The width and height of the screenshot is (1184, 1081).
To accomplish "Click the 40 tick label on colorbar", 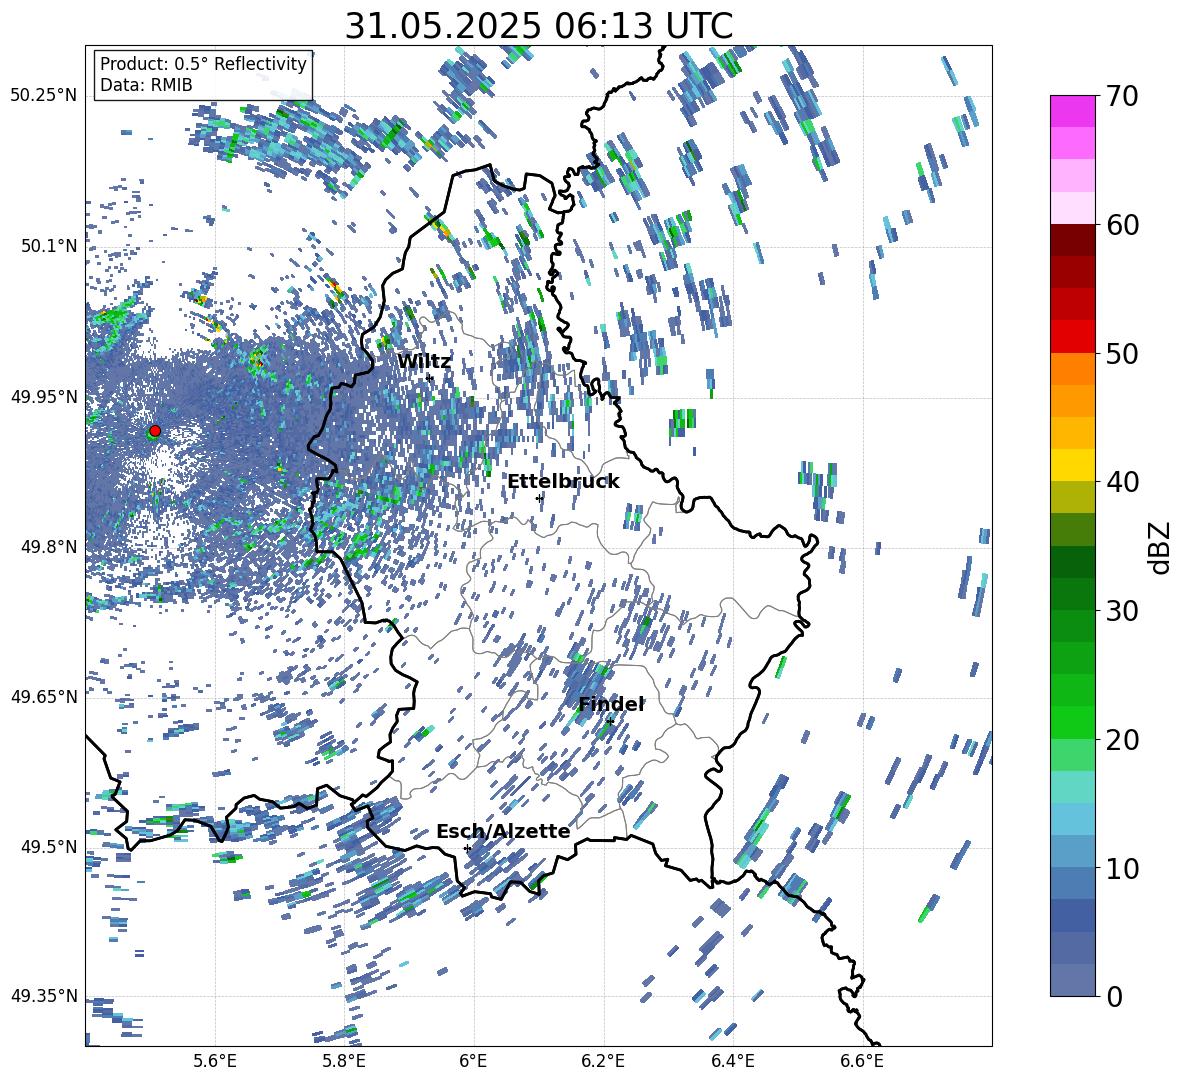I will pyautogui.click(x=1122, y=482).
